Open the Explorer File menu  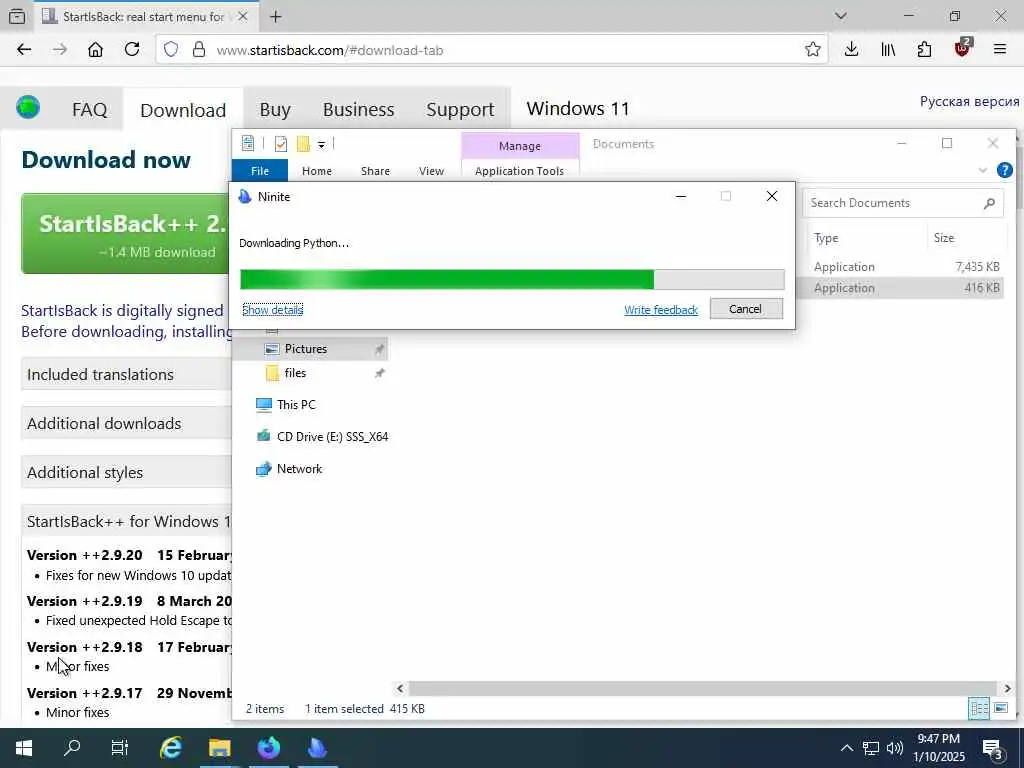260,171
